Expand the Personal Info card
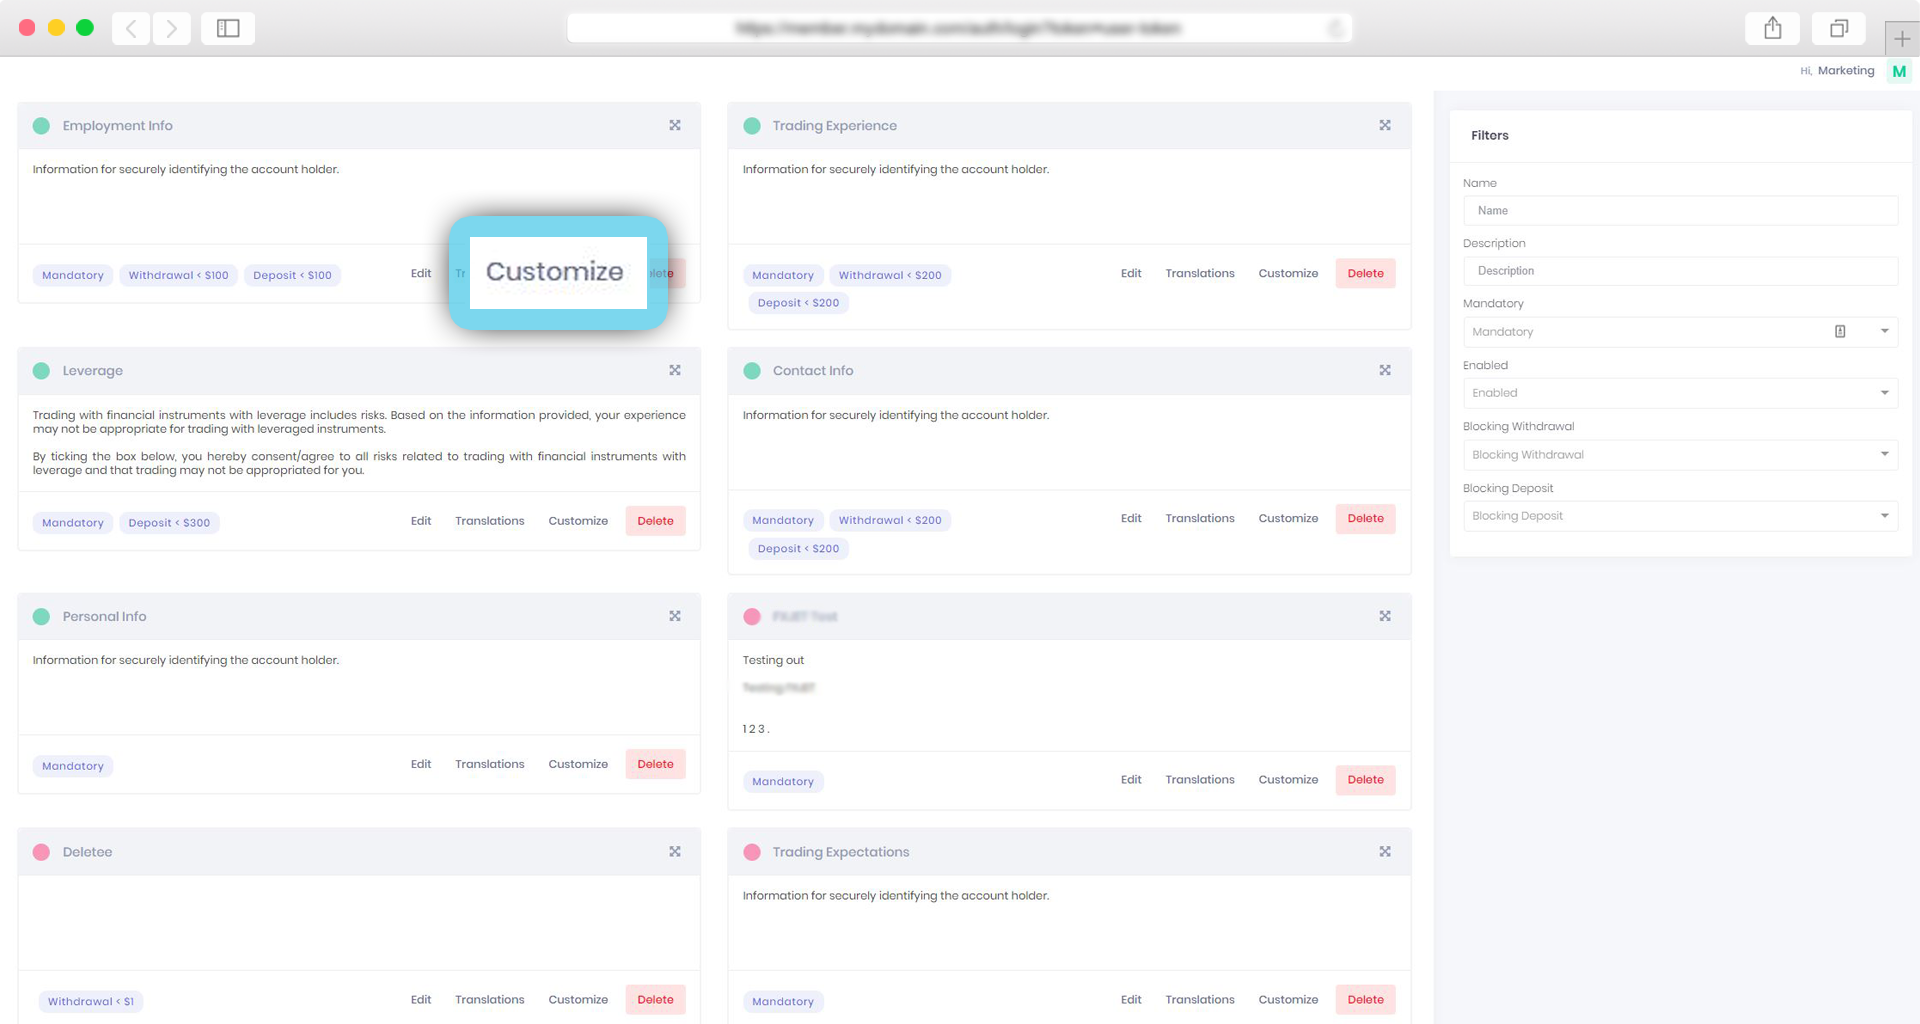This screenshot has height=1024, width=1920. 675,617
